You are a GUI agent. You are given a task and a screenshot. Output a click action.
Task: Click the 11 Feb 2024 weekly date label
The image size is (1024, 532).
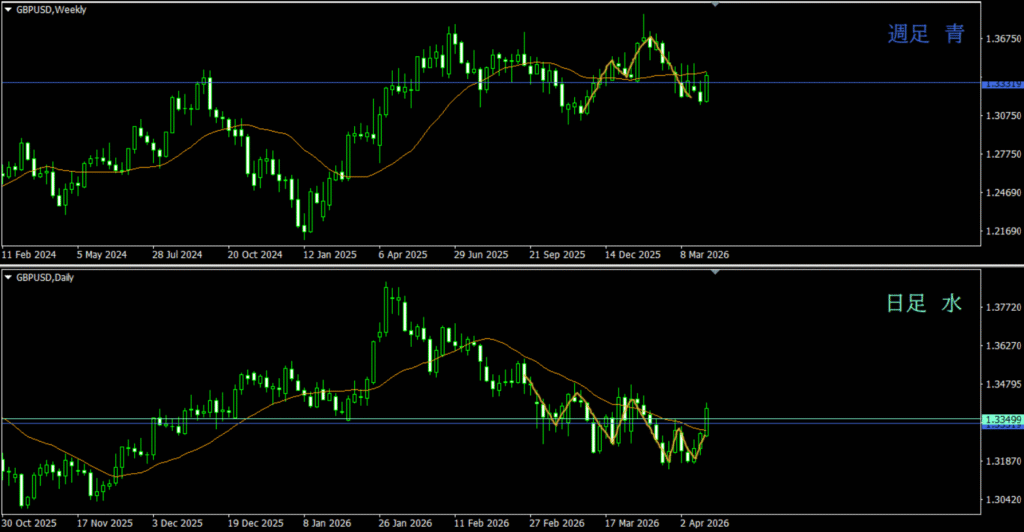pos(30,254)
